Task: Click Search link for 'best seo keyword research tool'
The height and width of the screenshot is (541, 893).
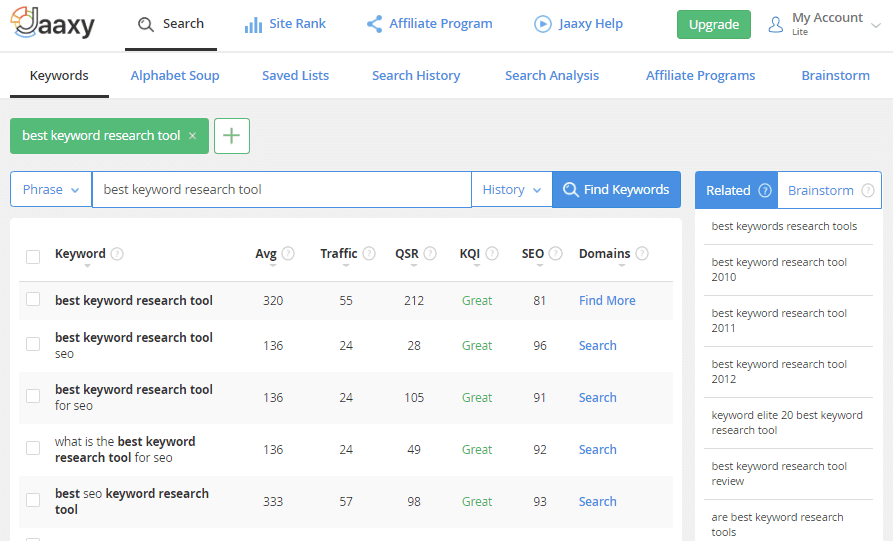Action: [597, 502]
